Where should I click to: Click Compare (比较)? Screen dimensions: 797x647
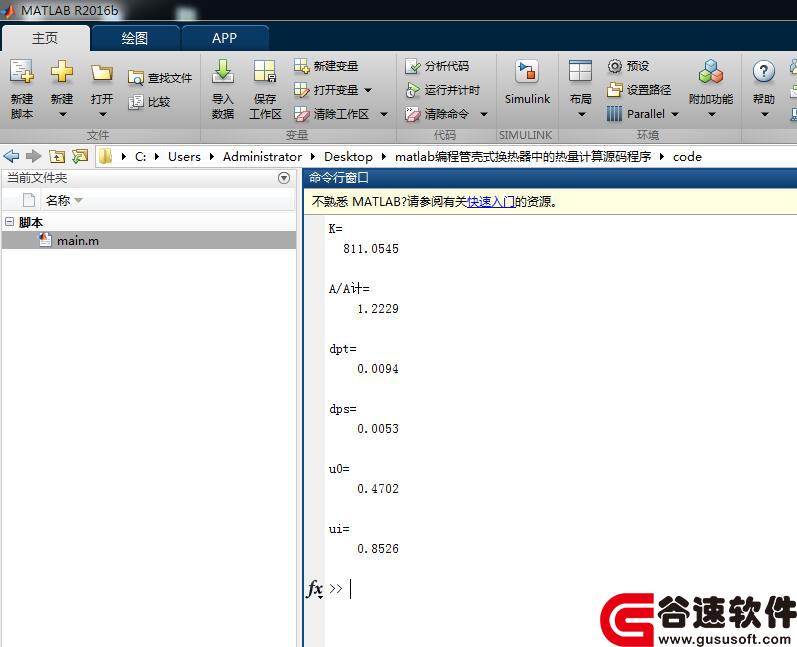click(149, 102)
